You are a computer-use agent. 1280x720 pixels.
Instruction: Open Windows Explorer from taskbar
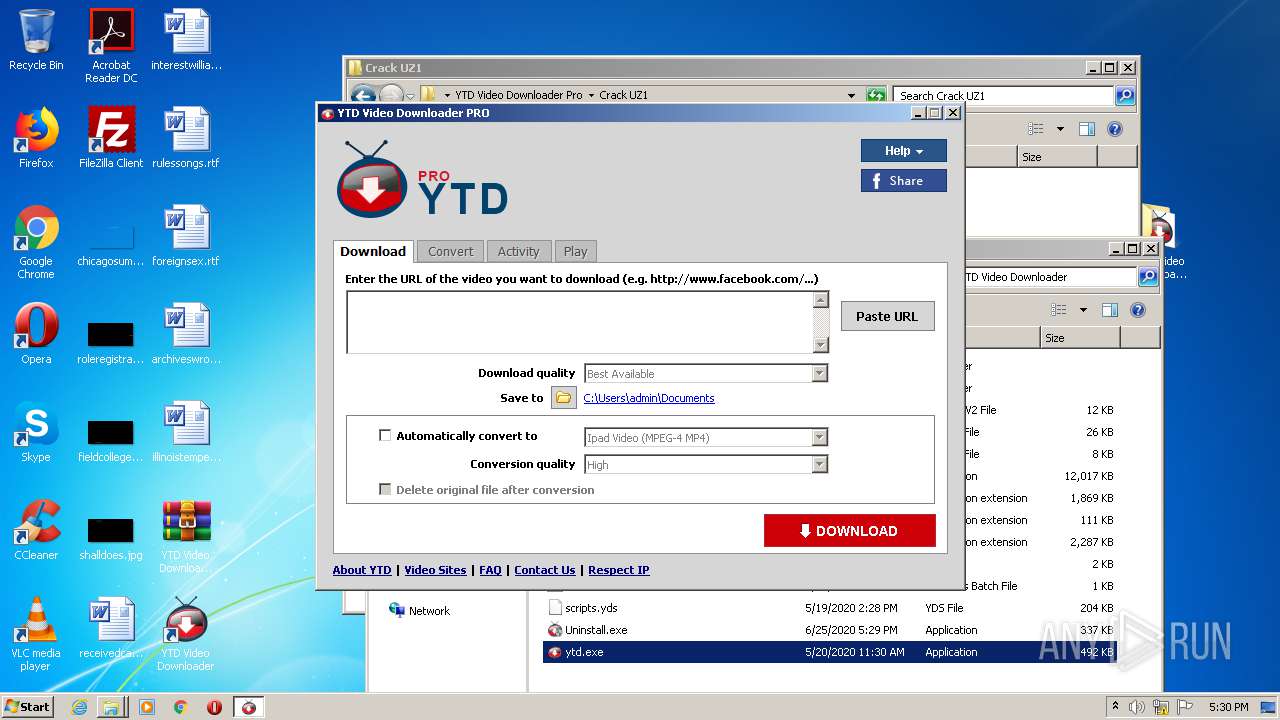111,707
